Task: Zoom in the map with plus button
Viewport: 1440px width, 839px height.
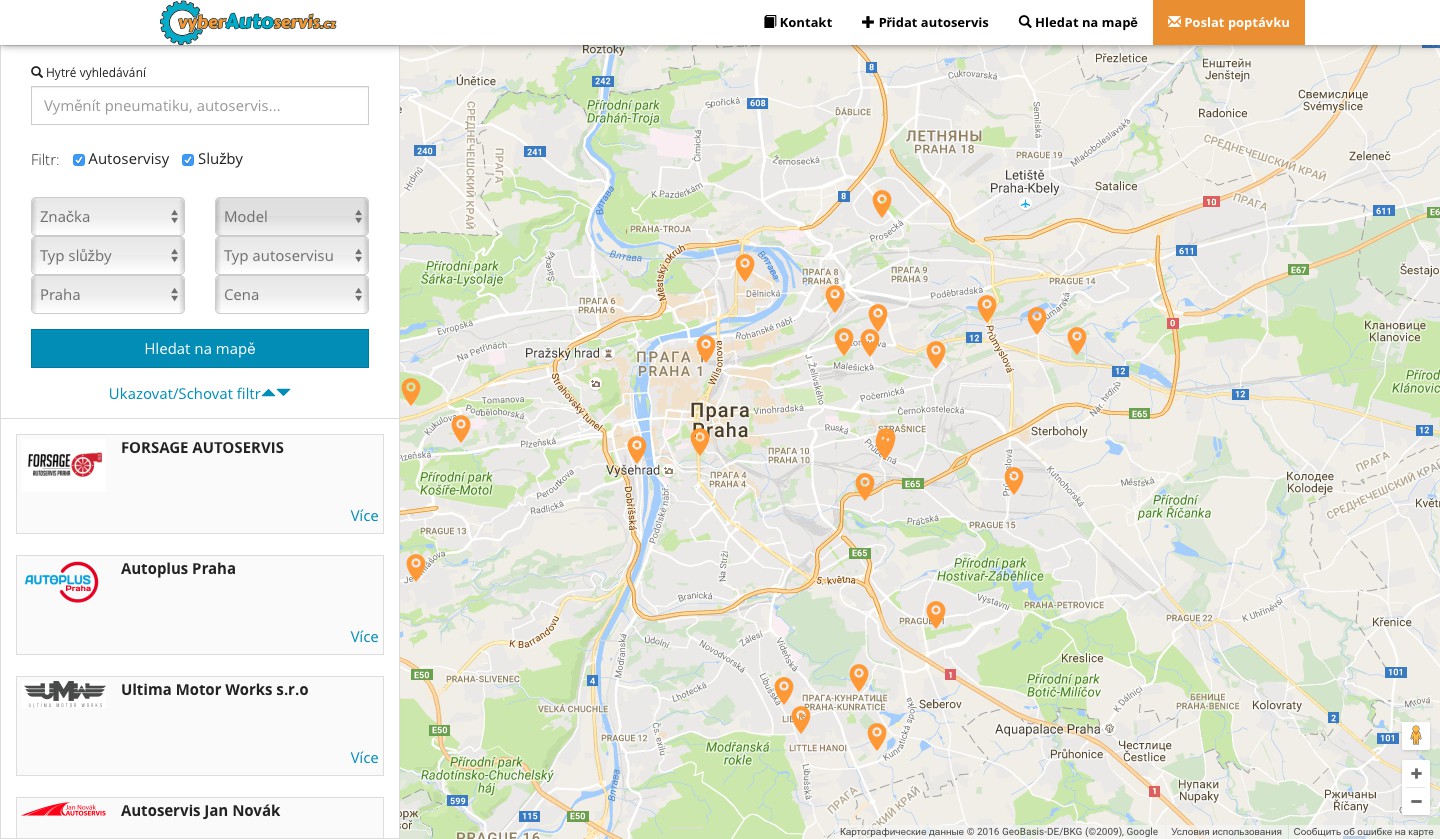Action: [x=1416, y=774]
